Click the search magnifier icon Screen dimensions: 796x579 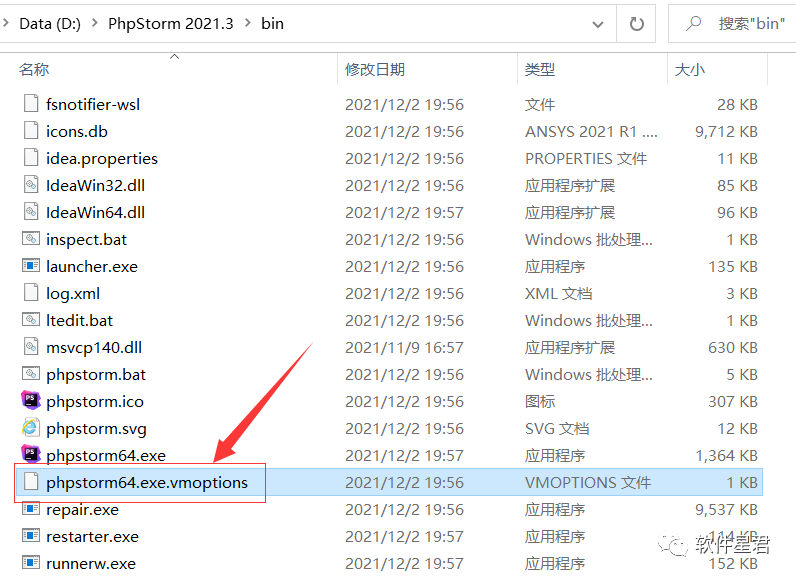coord(693,23)
